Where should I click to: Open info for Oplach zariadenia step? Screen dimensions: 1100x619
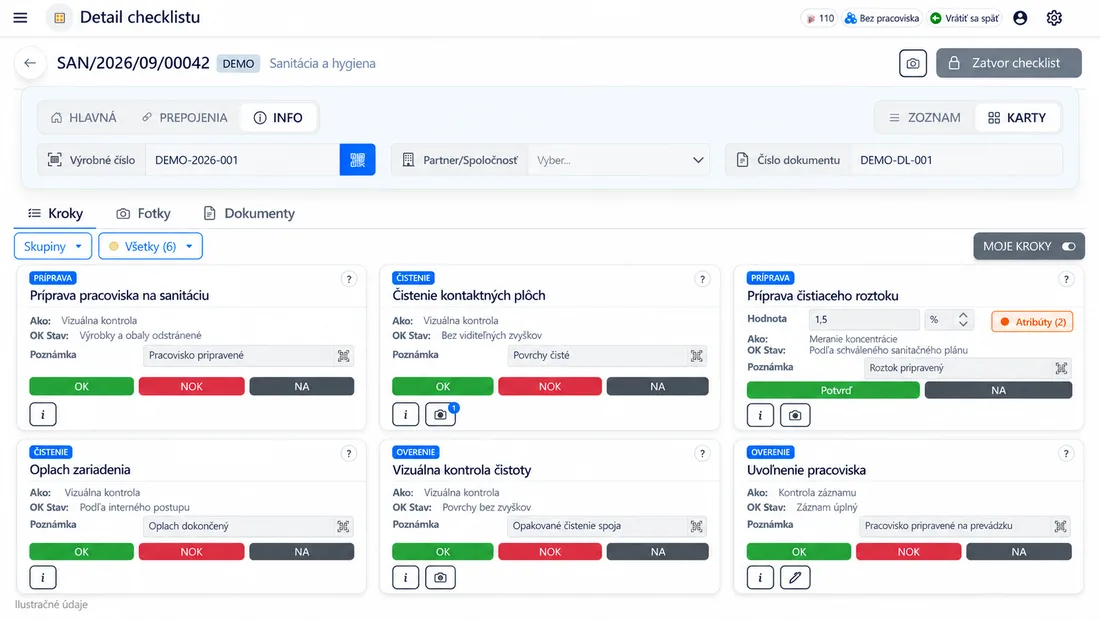click(x=43, y=578)
